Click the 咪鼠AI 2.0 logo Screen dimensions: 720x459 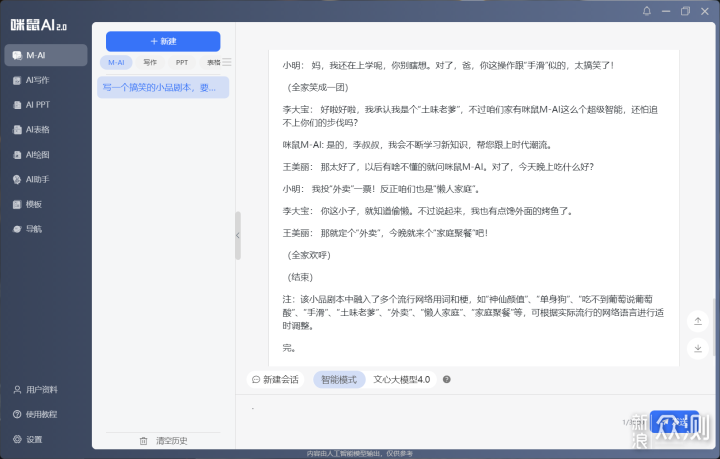pos(39,25)
